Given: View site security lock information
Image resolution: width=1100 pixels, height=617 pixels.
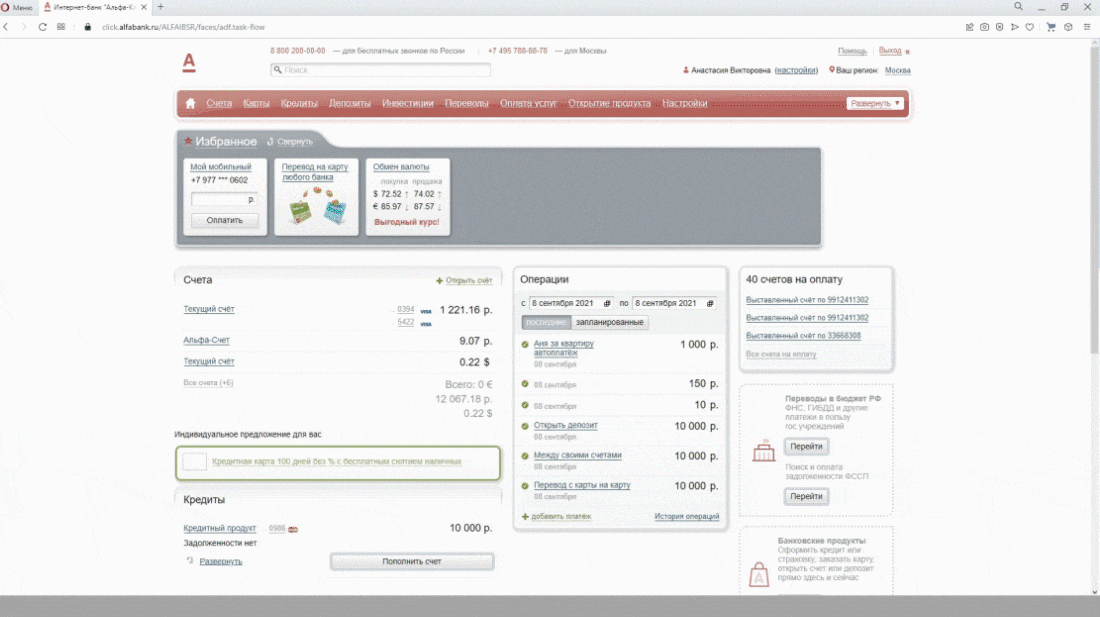Looking at the screenshot, I should 88,27.
